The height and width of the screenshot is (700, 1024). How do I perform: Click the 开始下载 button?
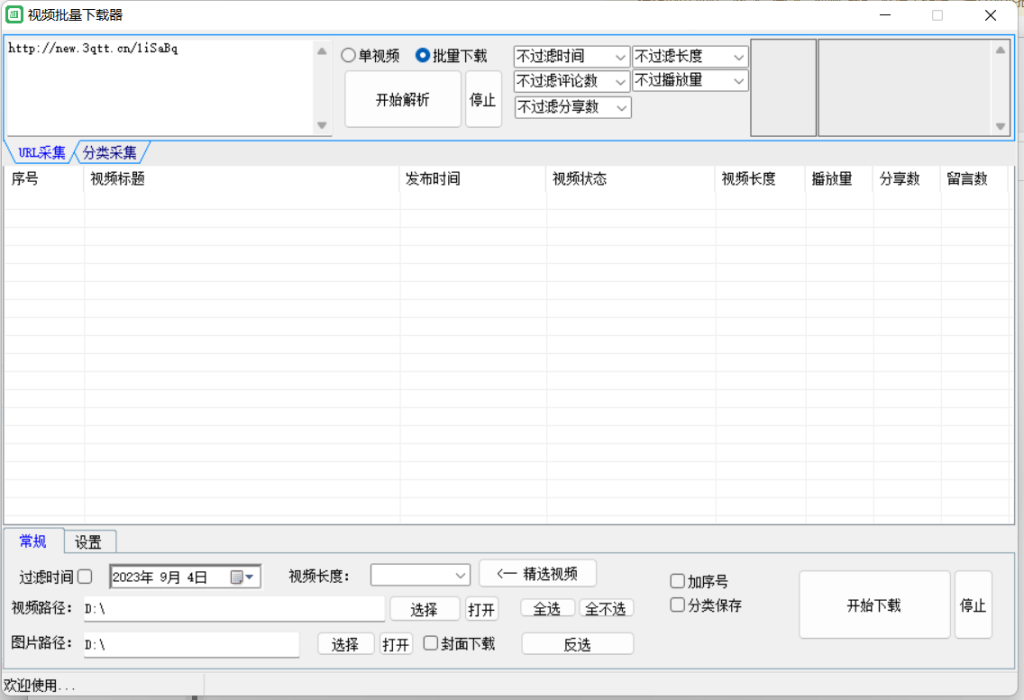click(x=873, y=605)
